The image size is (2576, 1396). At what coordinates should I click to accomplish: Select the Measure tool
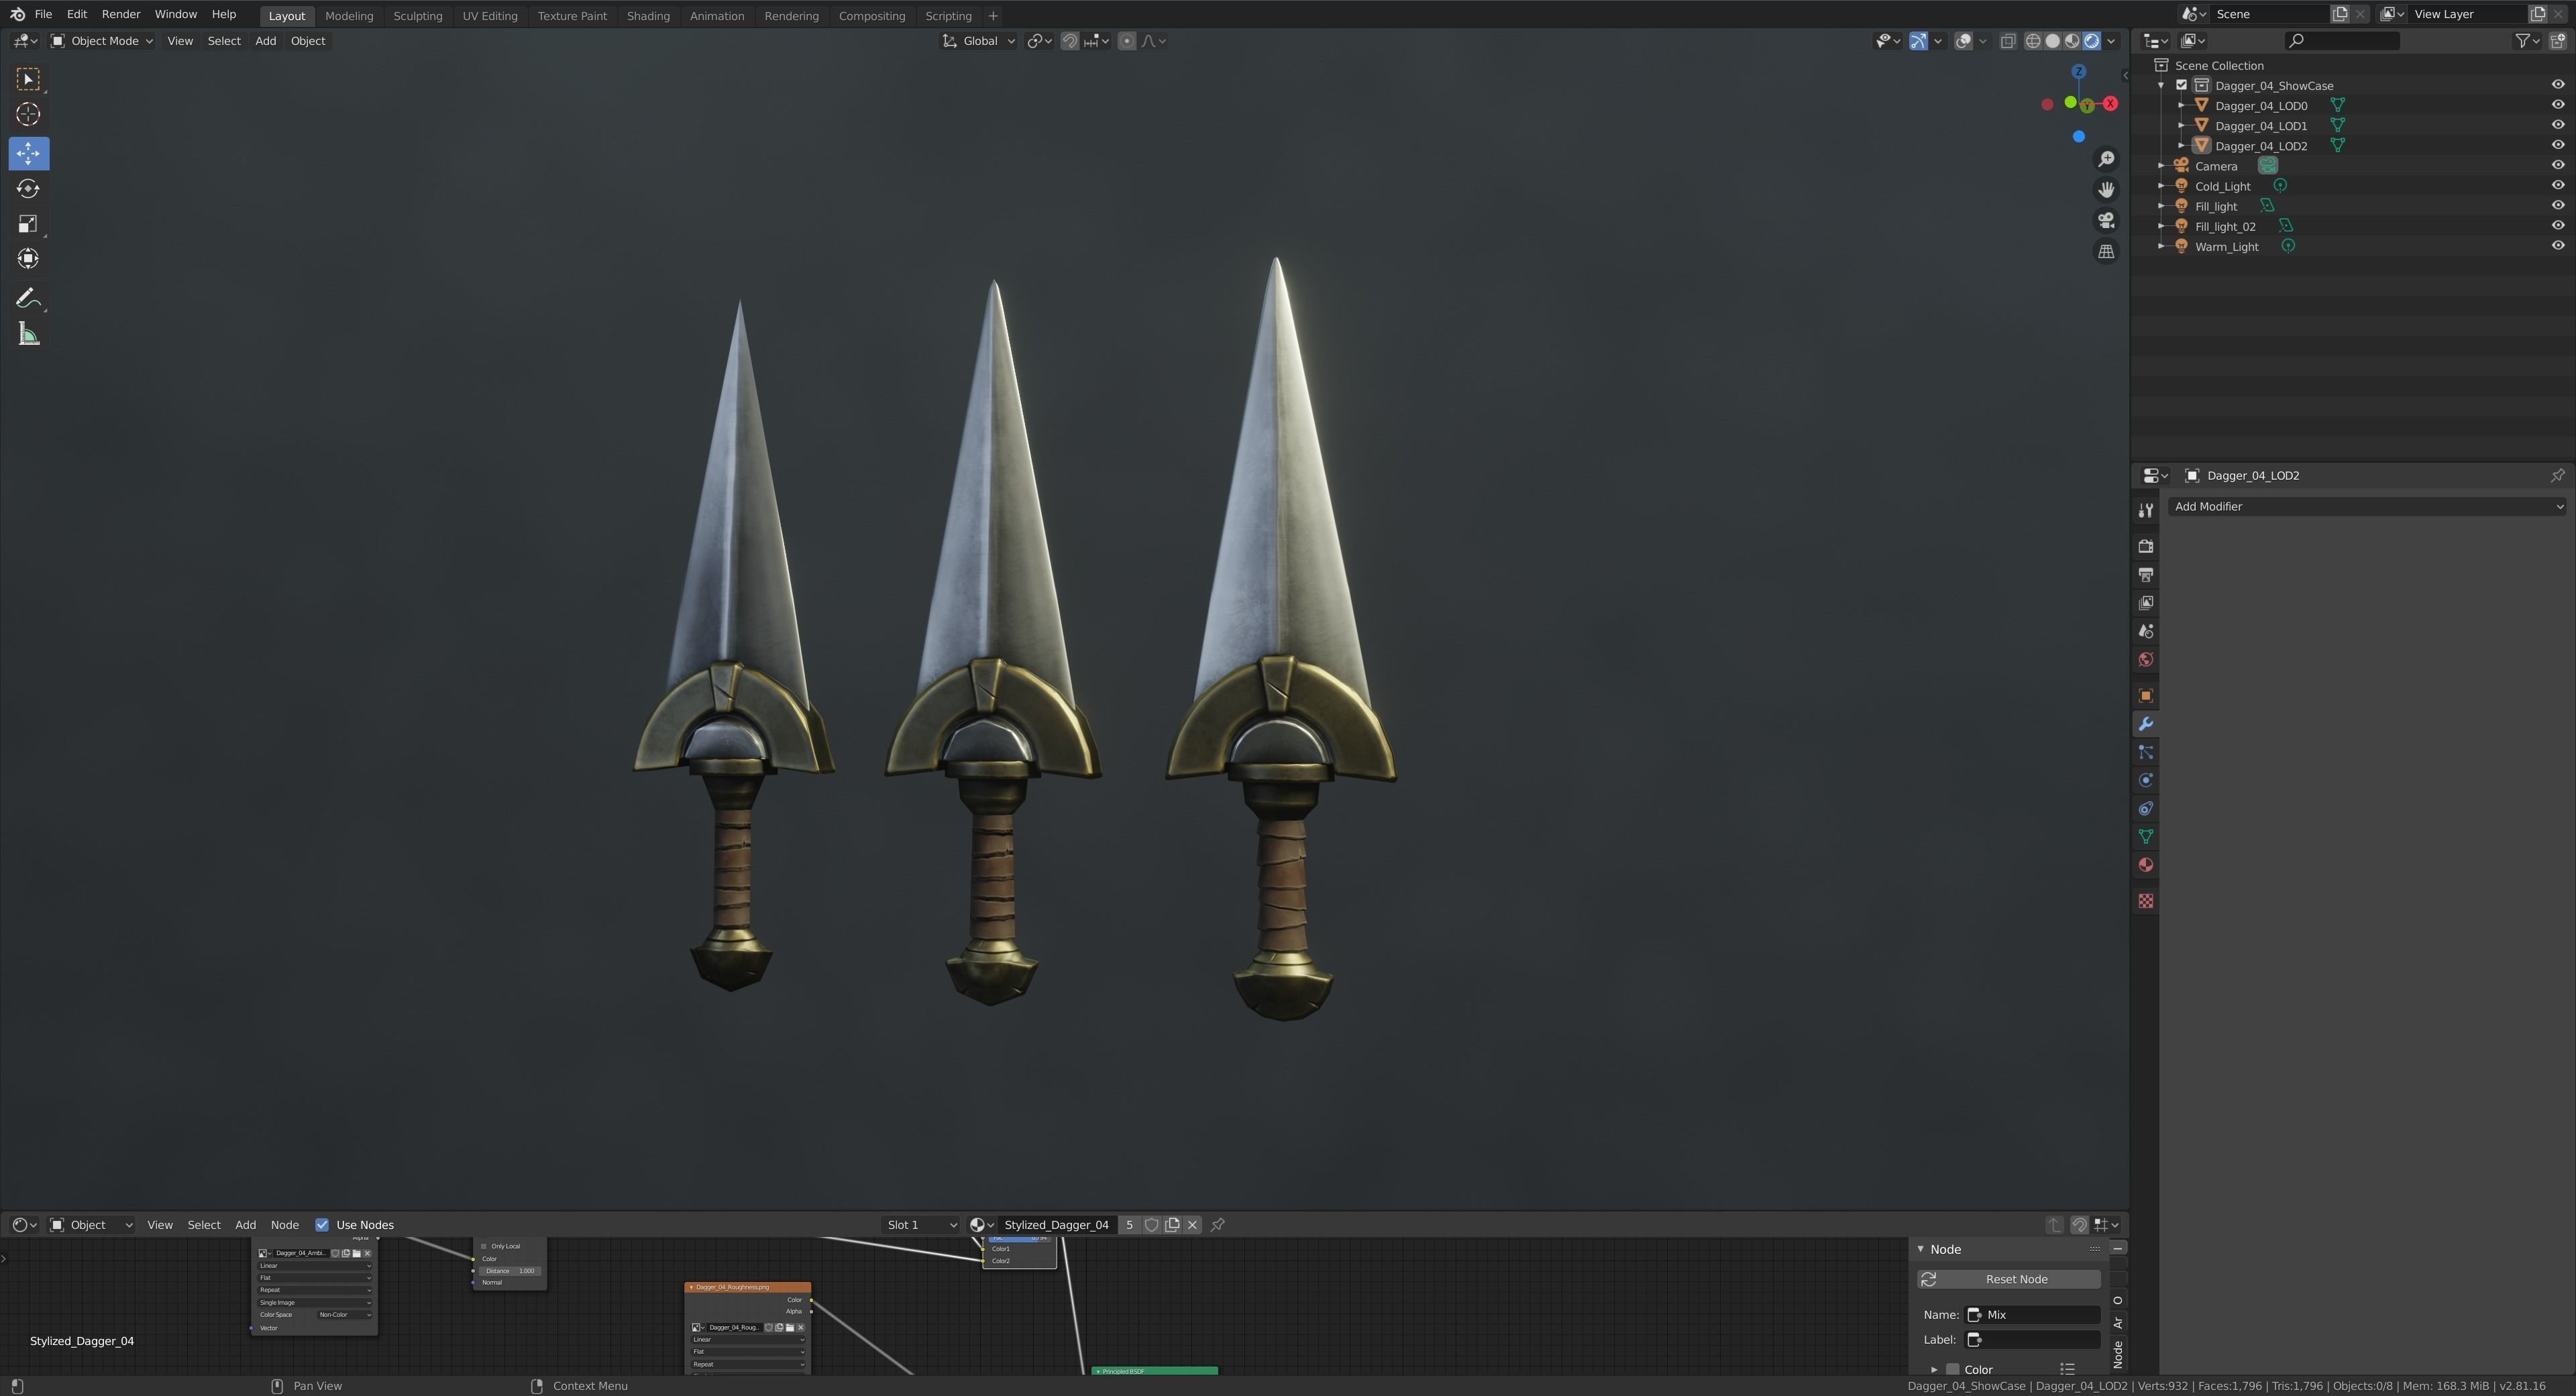pos(28,335)
